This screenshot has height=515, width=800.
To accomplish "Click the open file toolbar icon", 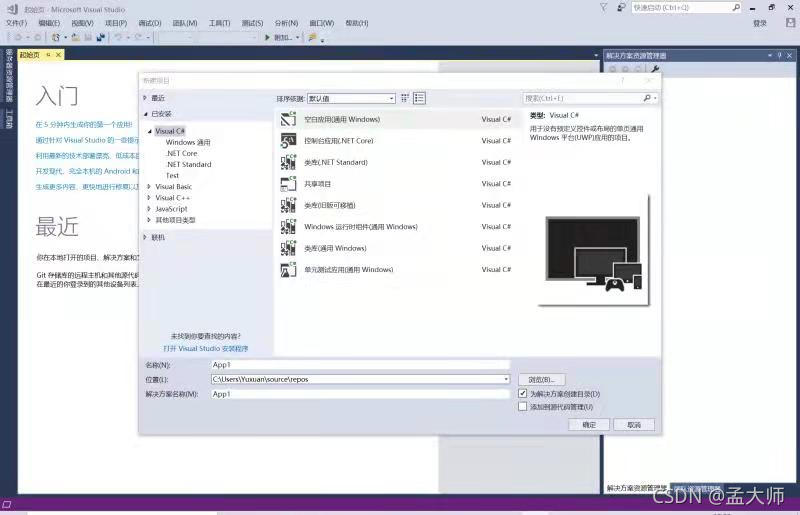I will point(76,37).
